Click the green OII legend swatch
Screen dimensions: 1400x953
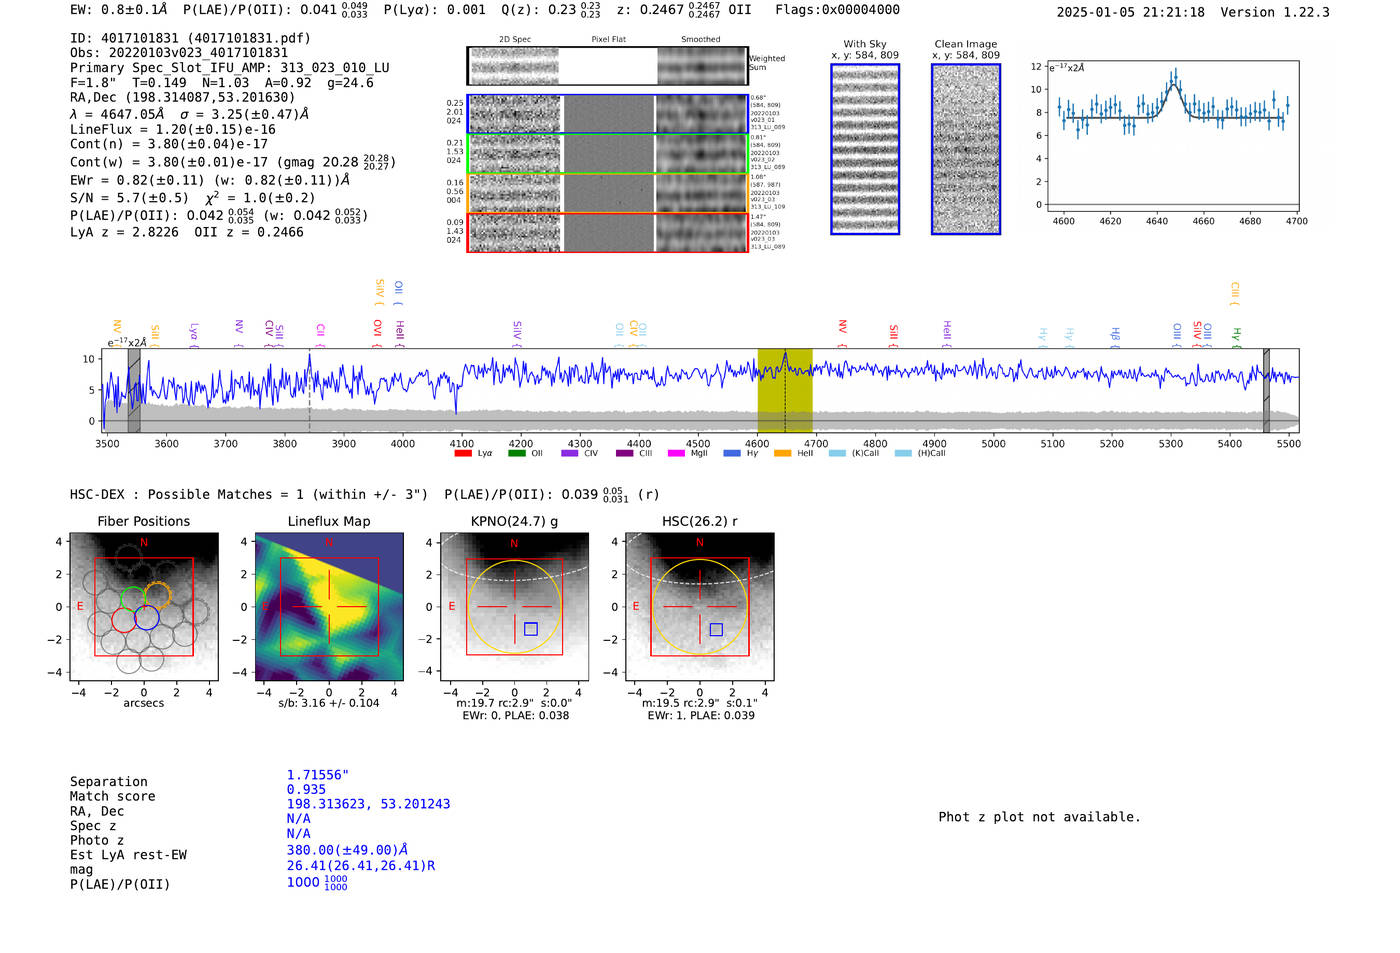coord(516,453)
